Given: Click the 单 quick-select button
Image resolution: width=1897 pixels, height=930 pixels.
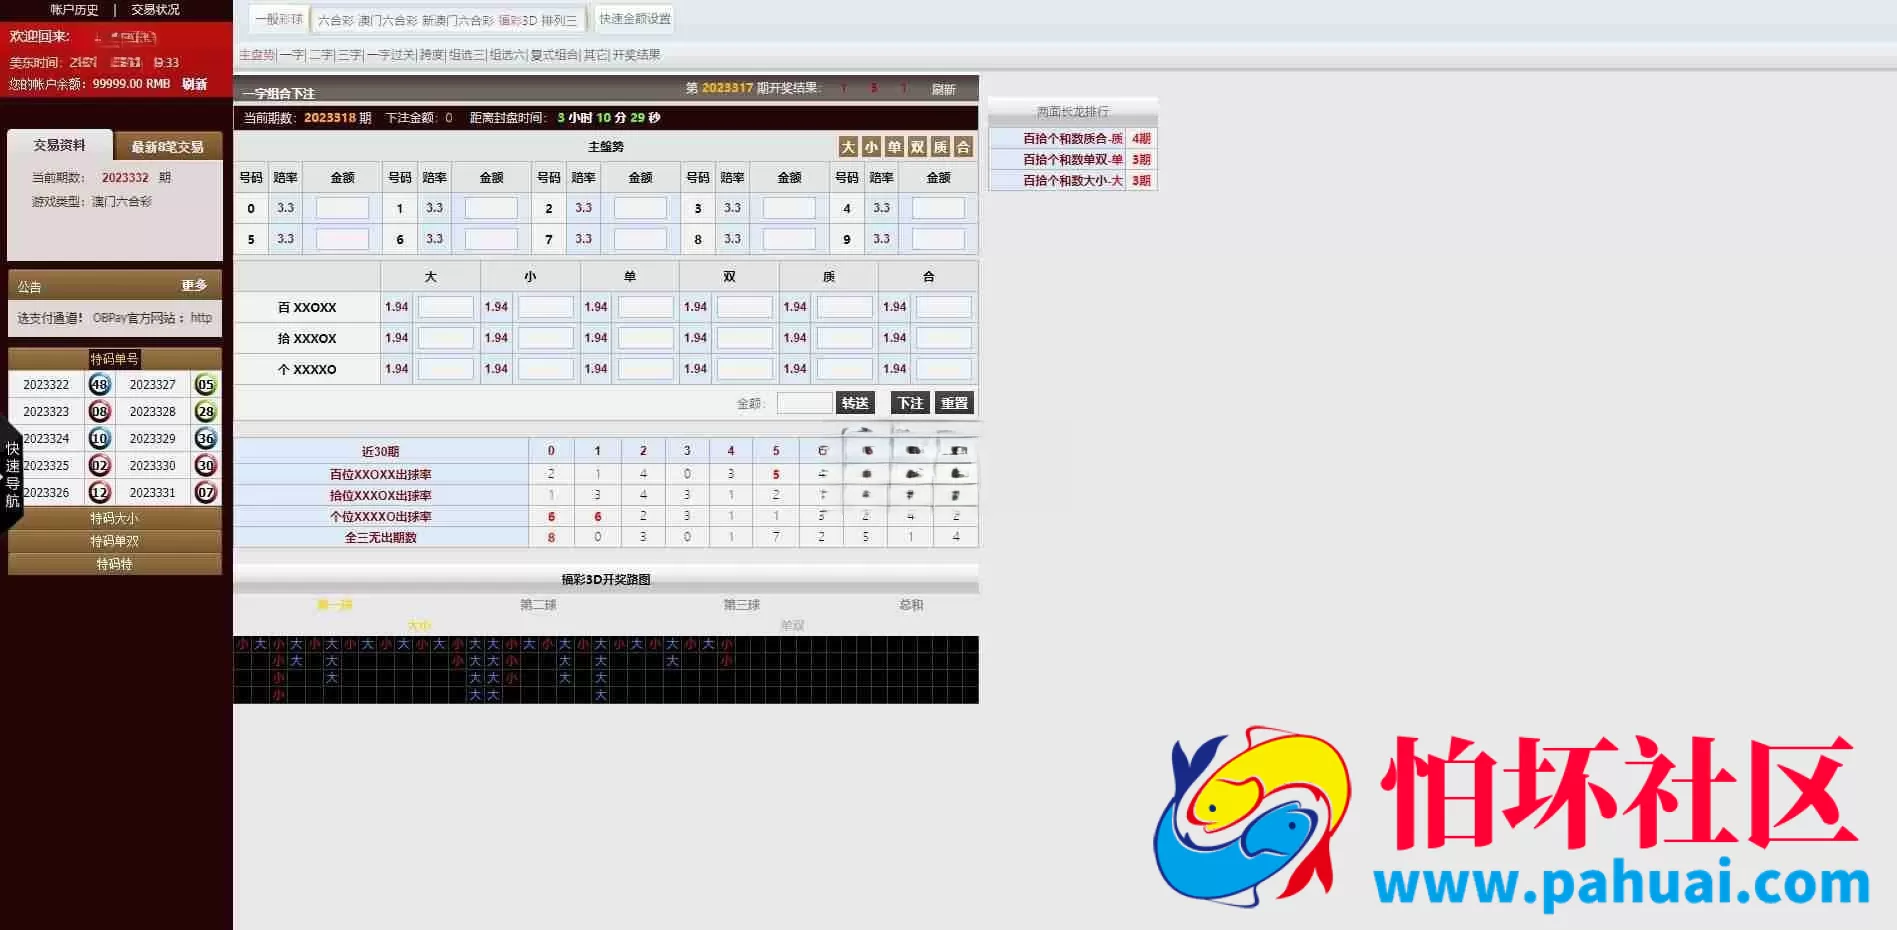Looking at the screenshot, I should 894,147.
